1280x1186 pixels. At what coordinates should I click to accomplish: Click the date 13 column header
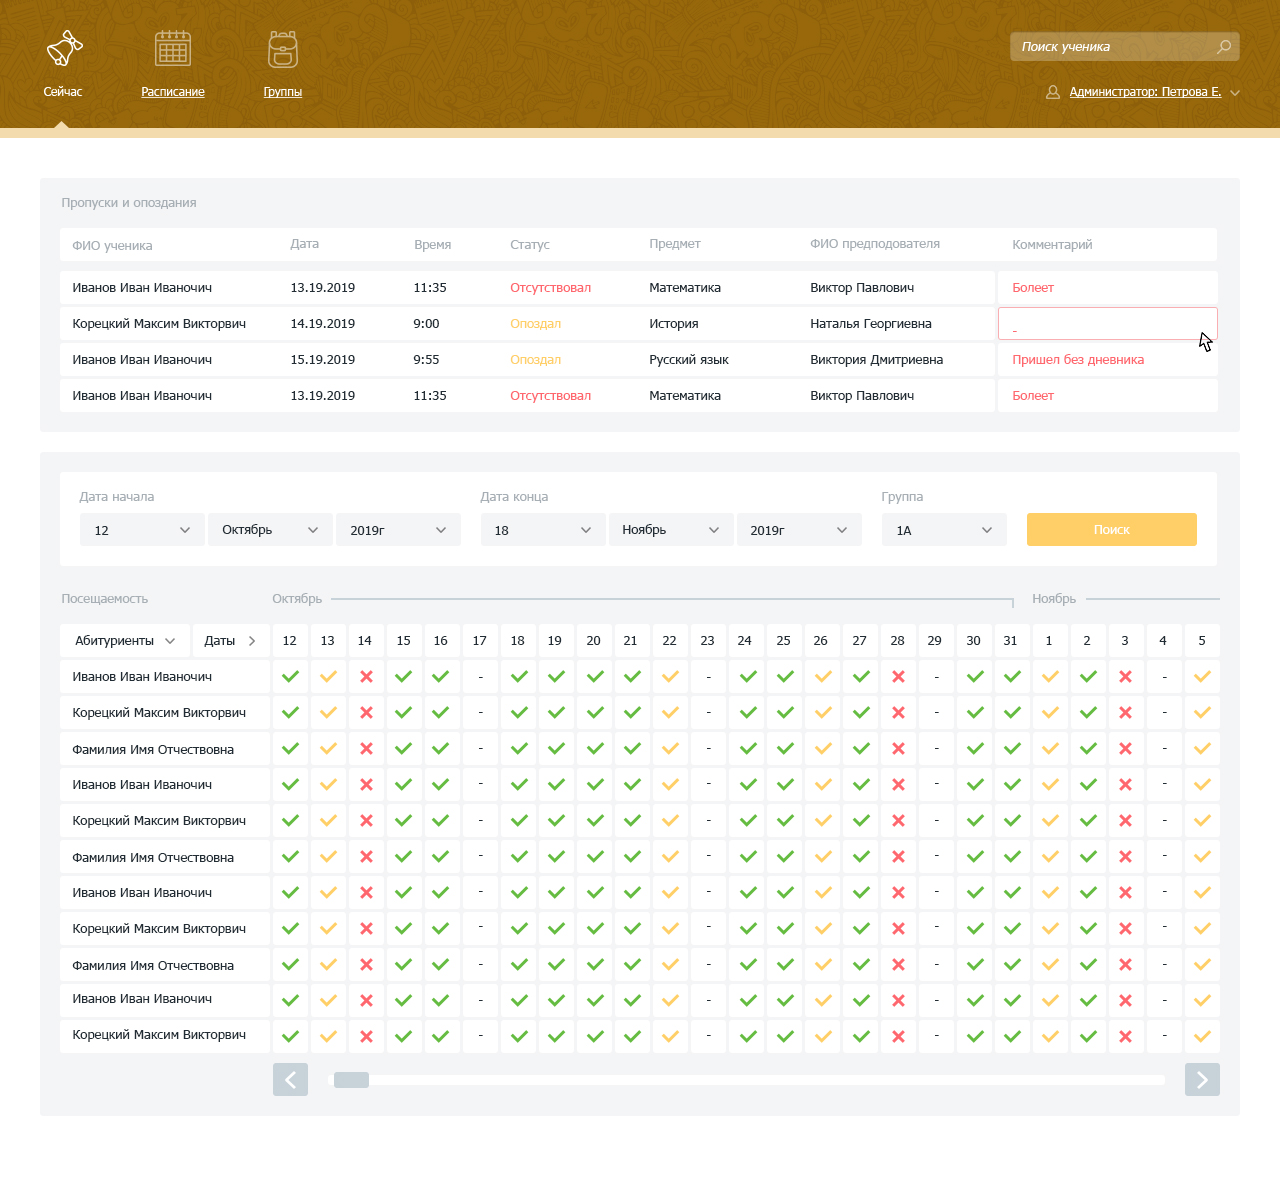click(328, 641)
